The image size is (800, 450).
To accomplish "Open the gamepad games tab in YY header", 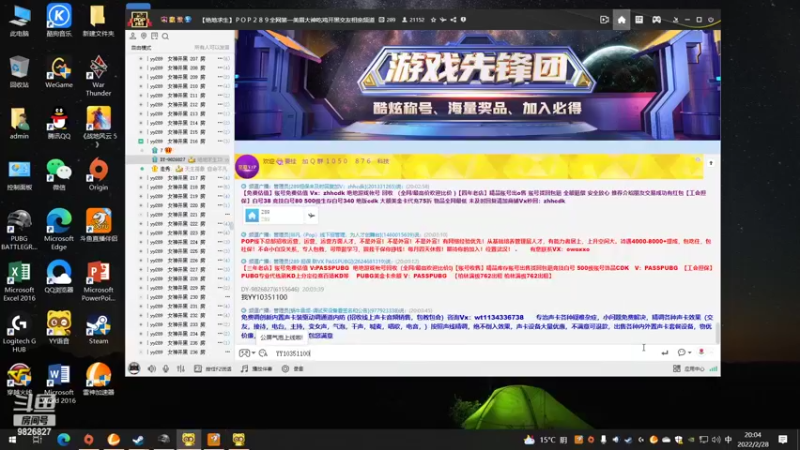I will (657, 20).
